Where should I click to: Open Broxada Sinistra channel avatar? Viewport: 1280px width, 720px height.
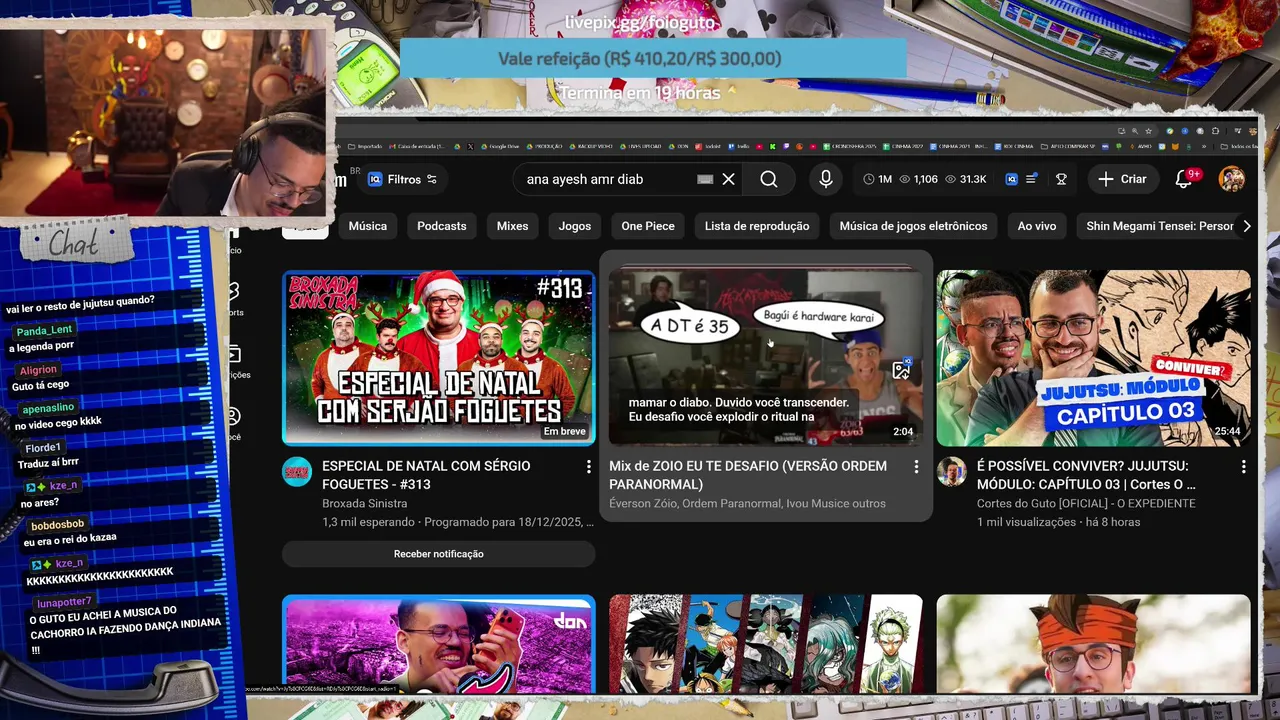pyautogui.click(x=297, y=472)
